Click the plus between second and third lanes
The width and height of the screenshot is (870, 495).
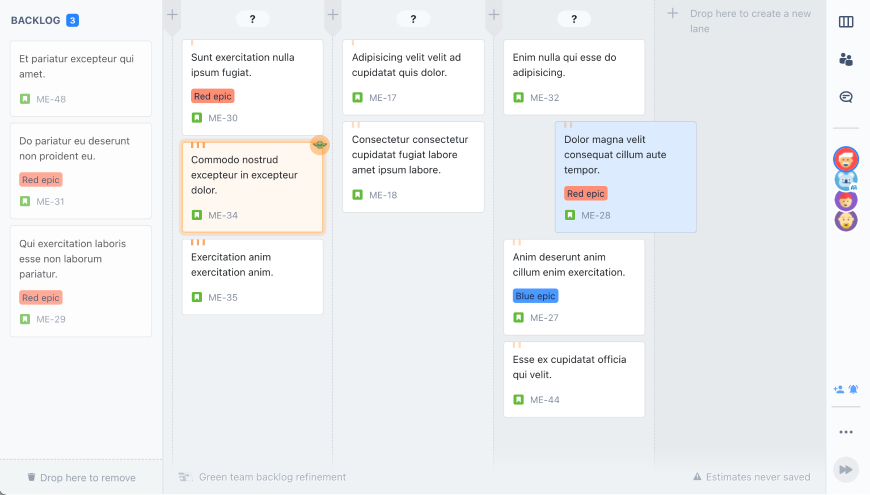coord(493,14)
